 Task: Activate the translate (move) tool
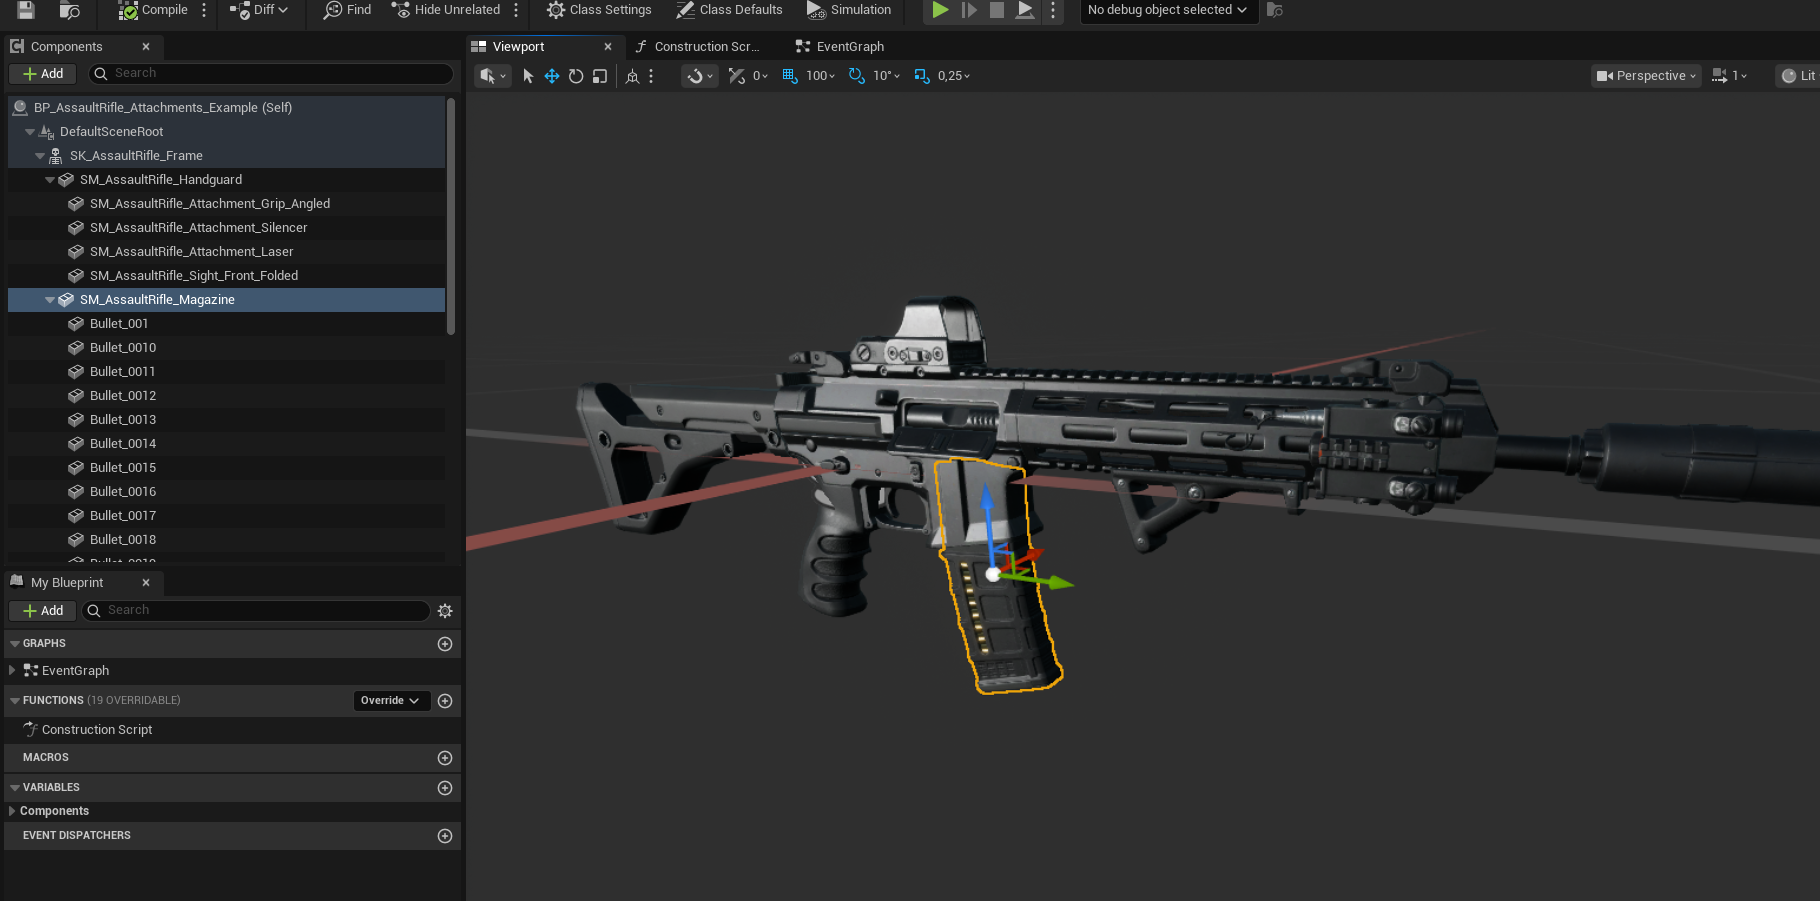[x=552, y=76]
